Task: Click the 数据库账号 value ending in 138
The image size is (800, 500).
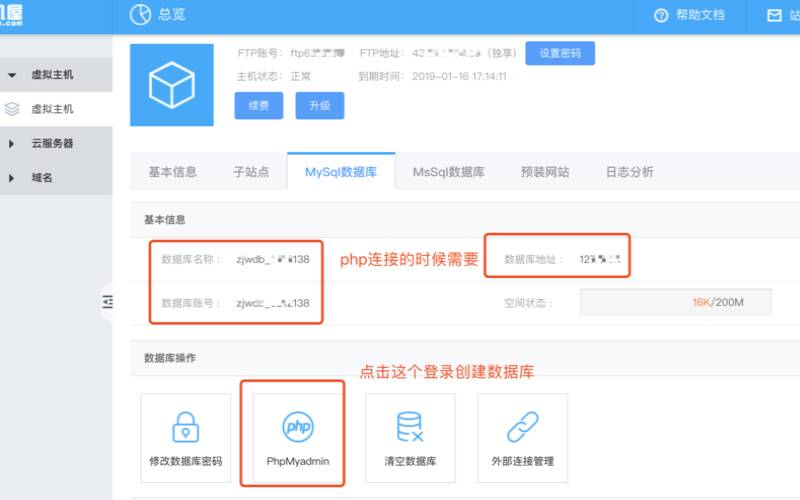Action: coord(273,303)
